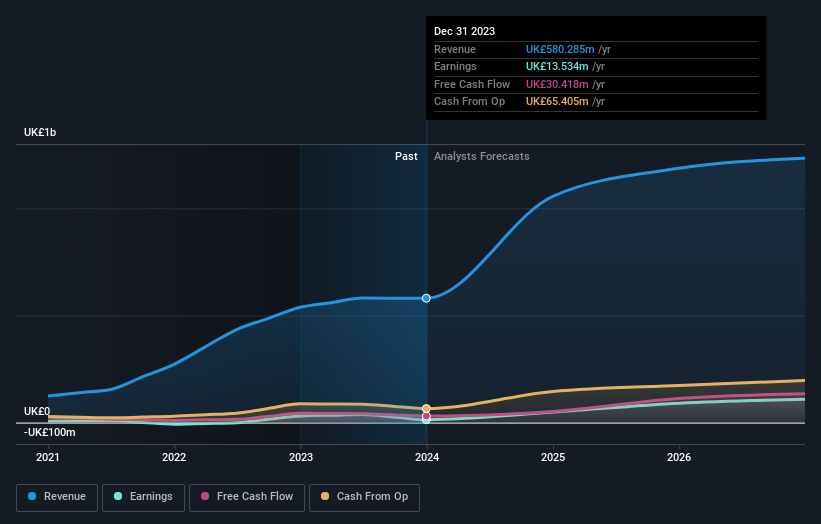Click the Free Cash Flow marker at 2024
The height and width of the screenshot is (524, 821).
point(426,416)
